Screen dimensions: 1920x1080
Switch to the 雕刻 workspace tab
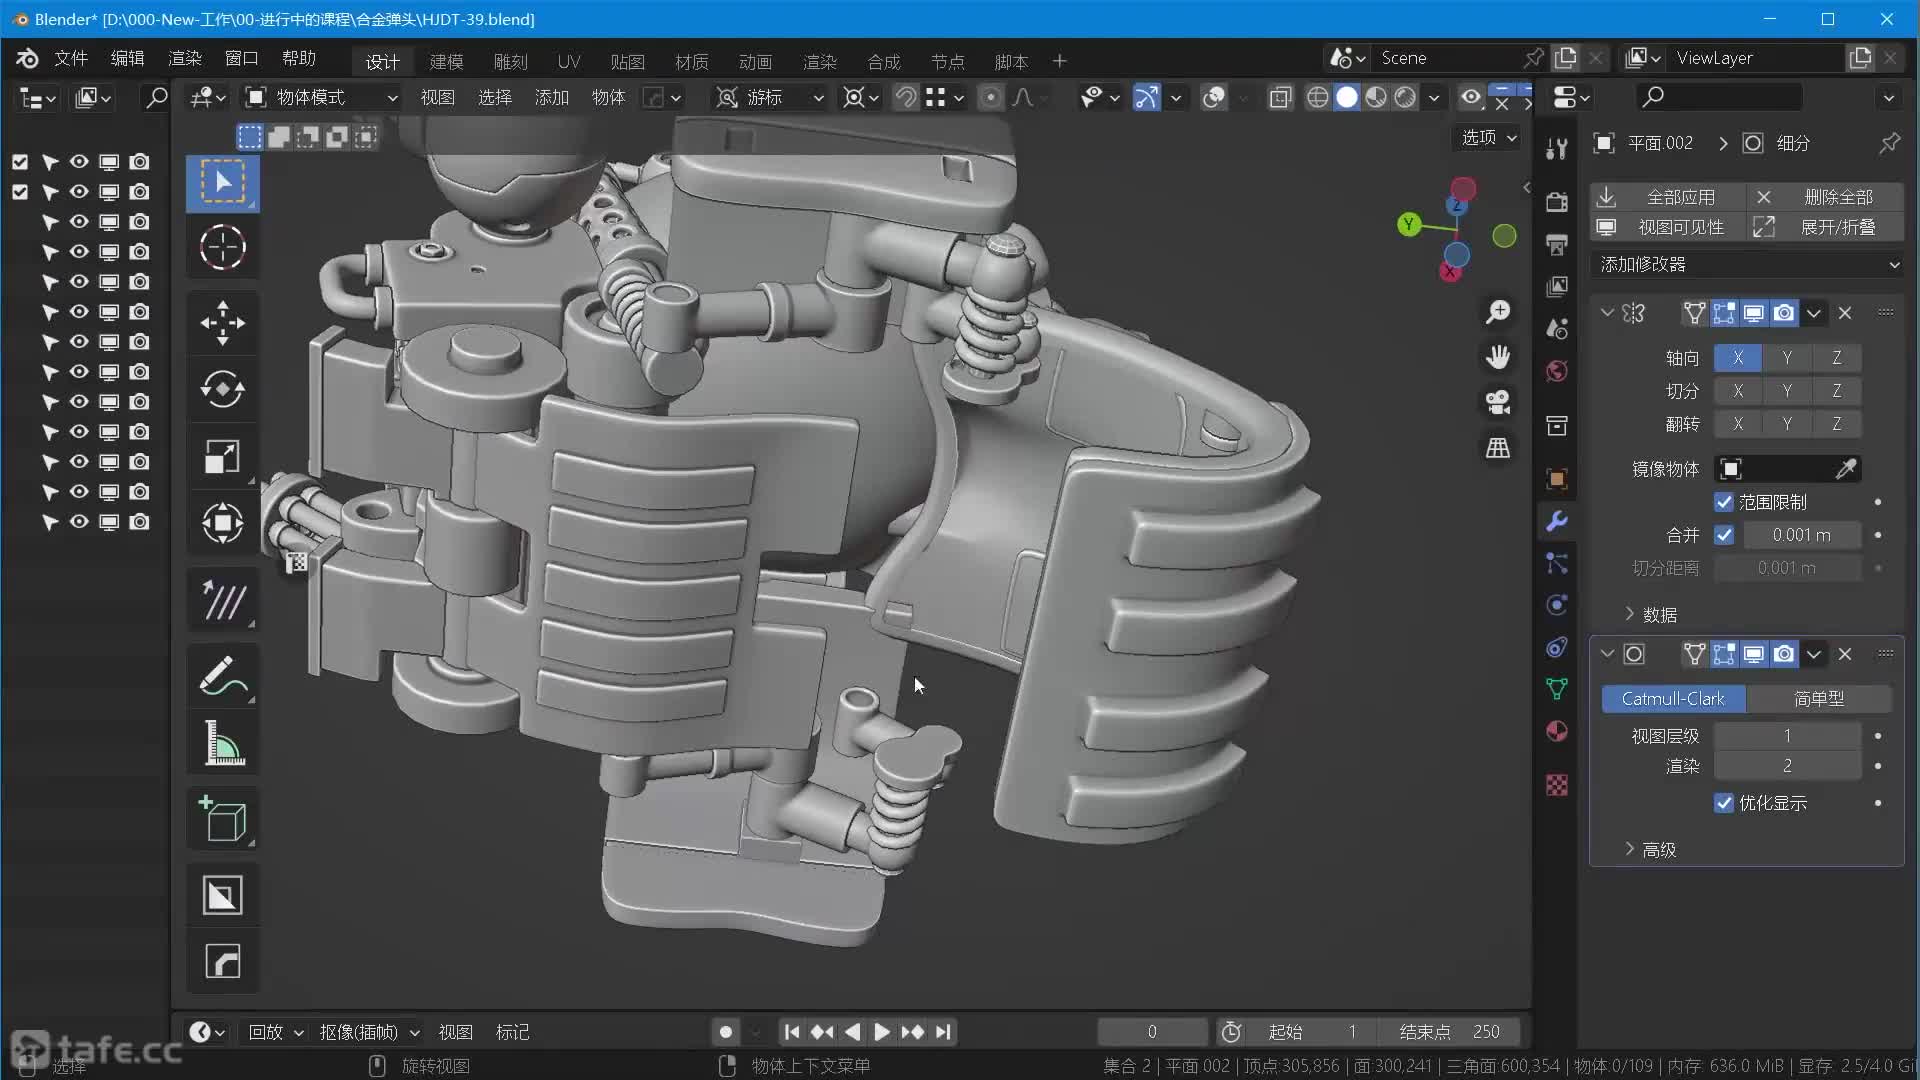click(x=510, y=62)
